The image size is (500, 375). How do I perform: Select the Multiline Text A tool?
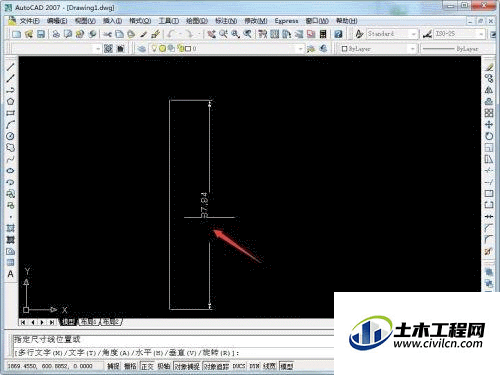click(10, 274)
